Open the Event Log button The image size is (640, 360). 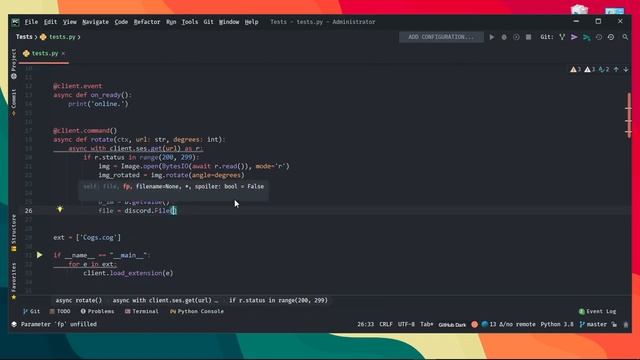click(x=597, y=311)
